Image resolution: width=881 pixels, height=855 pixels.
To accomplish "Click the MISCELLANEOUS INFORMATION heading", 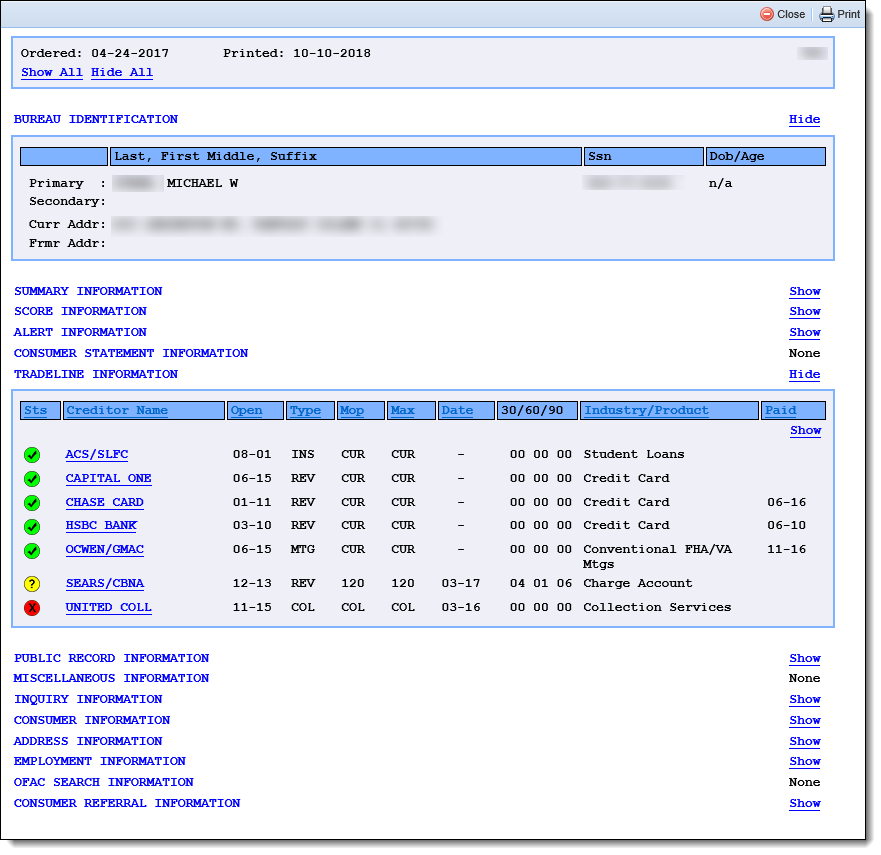I will point(111,678).
